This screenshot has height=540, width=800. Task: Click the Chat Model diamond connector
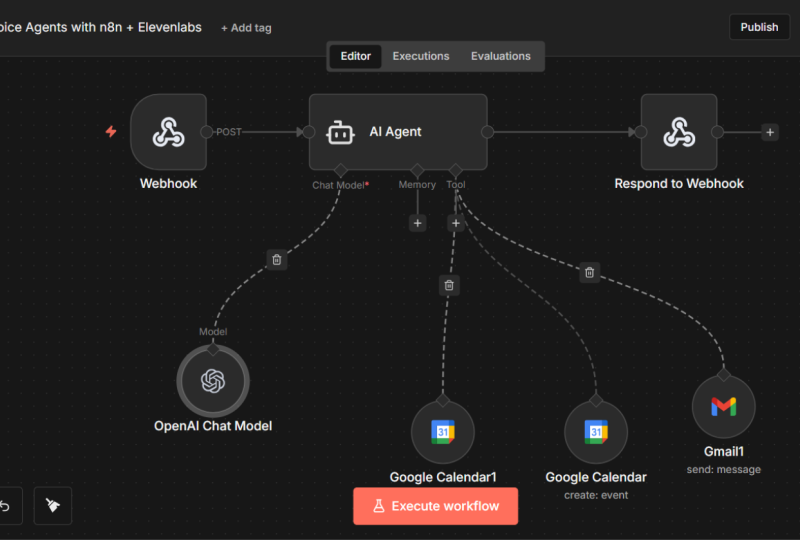tap(340, 170)
